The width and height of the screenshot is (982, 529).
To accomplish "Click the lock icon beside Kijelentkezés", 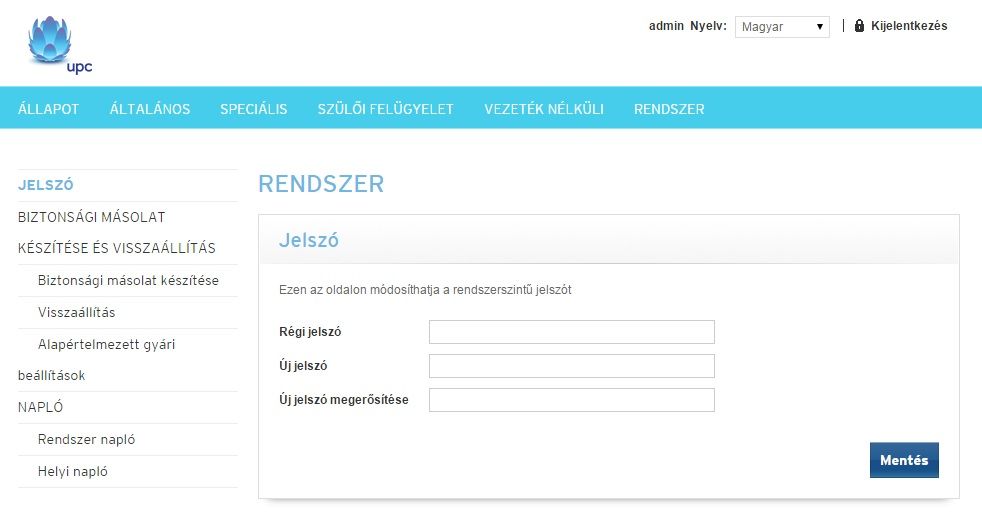I will point(859,26).
